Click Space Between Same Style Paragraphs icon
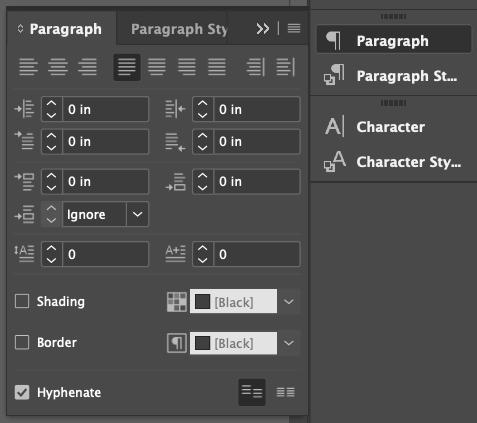The width and height of the screenshot is (477, 423). pyautogui.click(x=24, y=214)
